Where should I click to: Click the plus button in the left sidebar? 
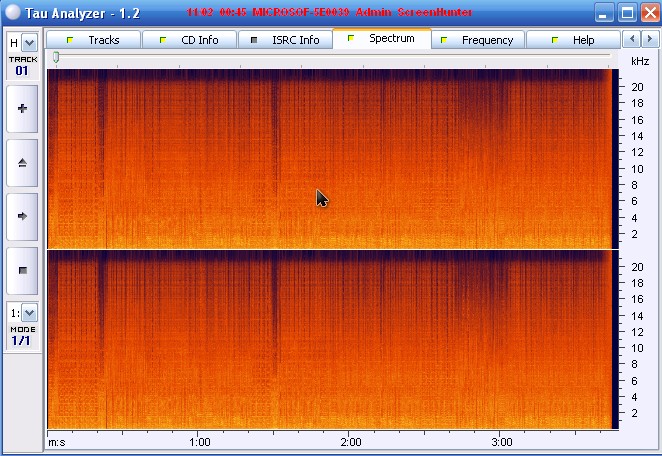pos(23,109)
